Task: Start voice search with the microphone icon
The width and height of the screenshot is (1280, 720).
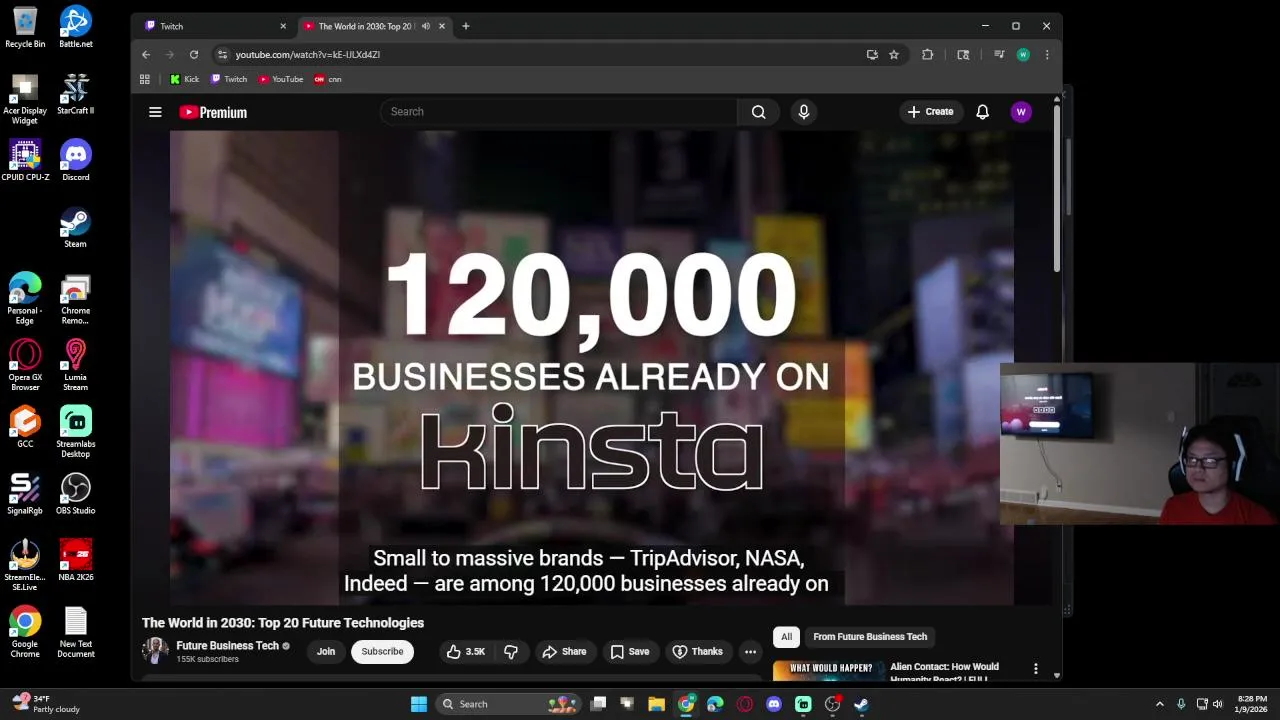Action: coord(804,112)
